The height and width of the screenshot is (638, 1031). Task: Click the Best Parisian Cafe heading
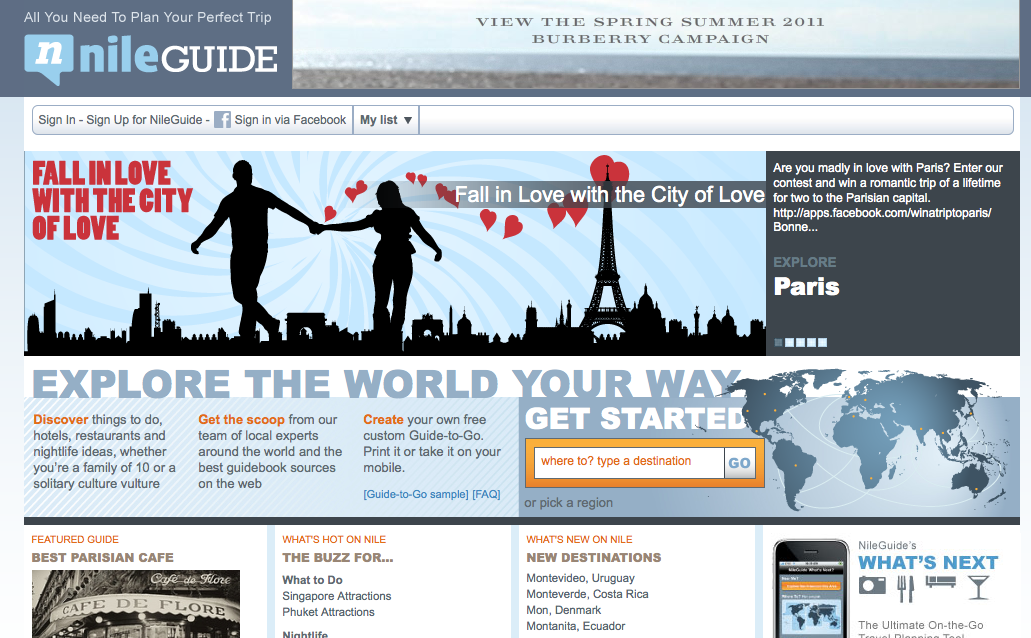103,558
